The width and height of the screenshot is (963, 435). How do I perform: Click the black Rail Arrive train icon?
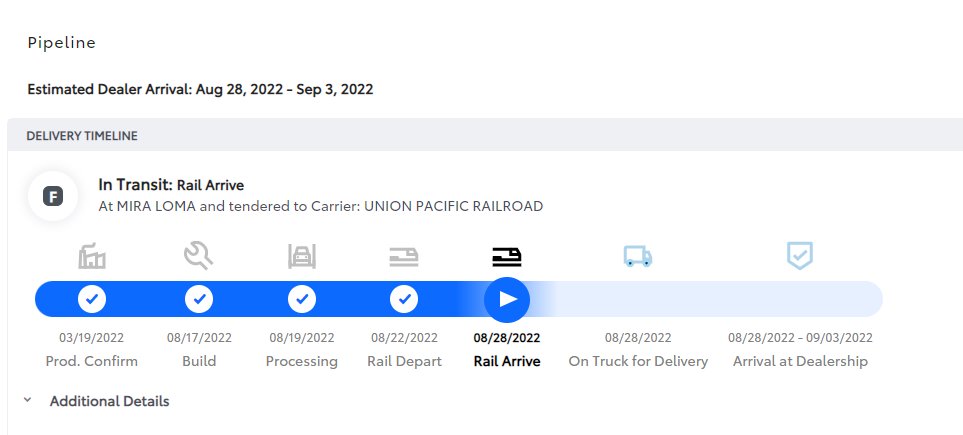507,256
